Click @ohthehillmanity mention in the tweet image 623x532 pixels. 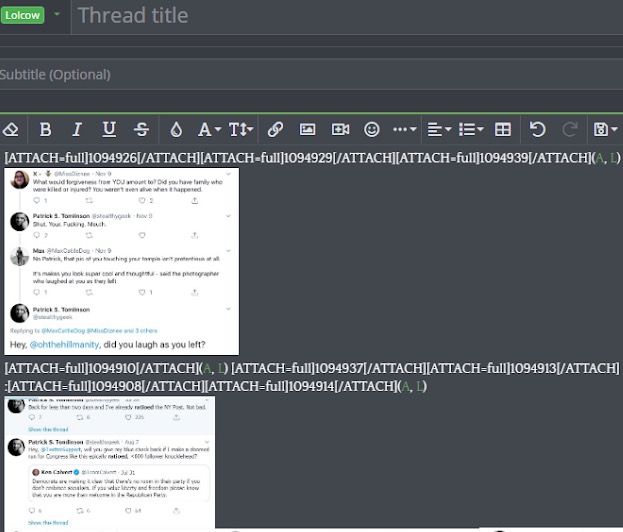coord(64,344)
